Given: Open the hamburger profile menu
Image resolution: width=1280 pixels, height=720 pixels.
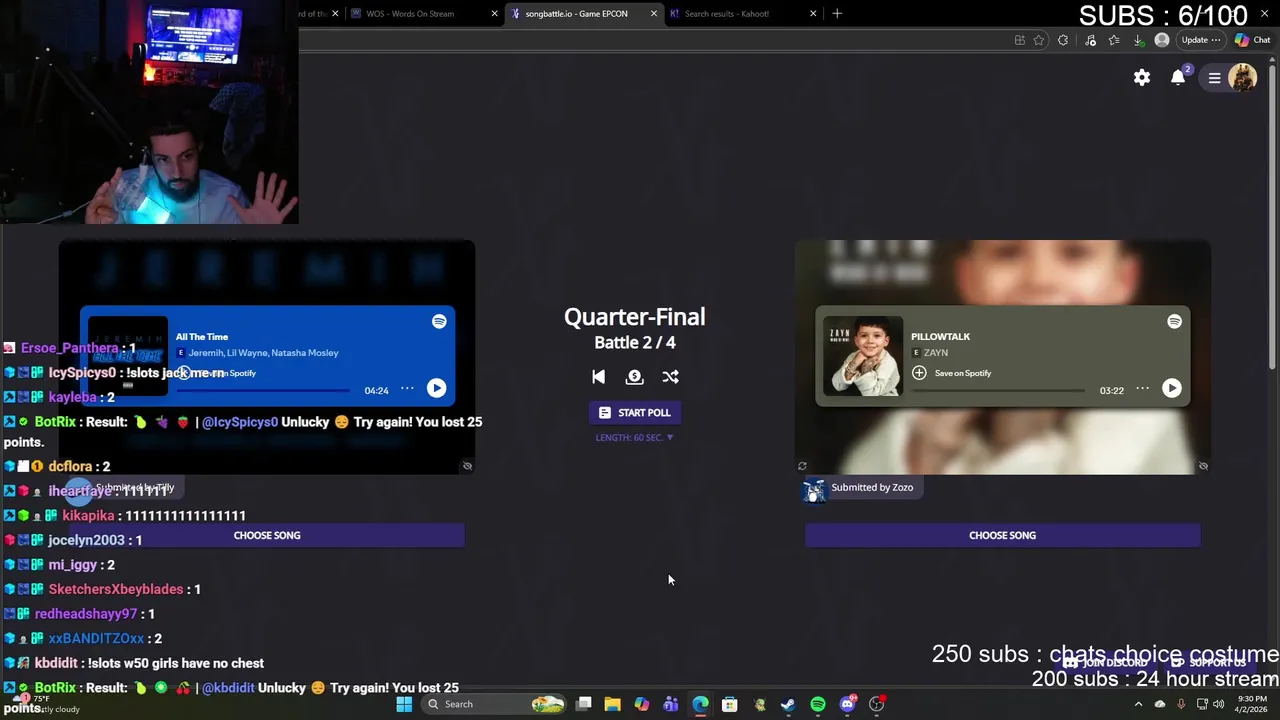Looking at the screenshot, I should 1215,78.
